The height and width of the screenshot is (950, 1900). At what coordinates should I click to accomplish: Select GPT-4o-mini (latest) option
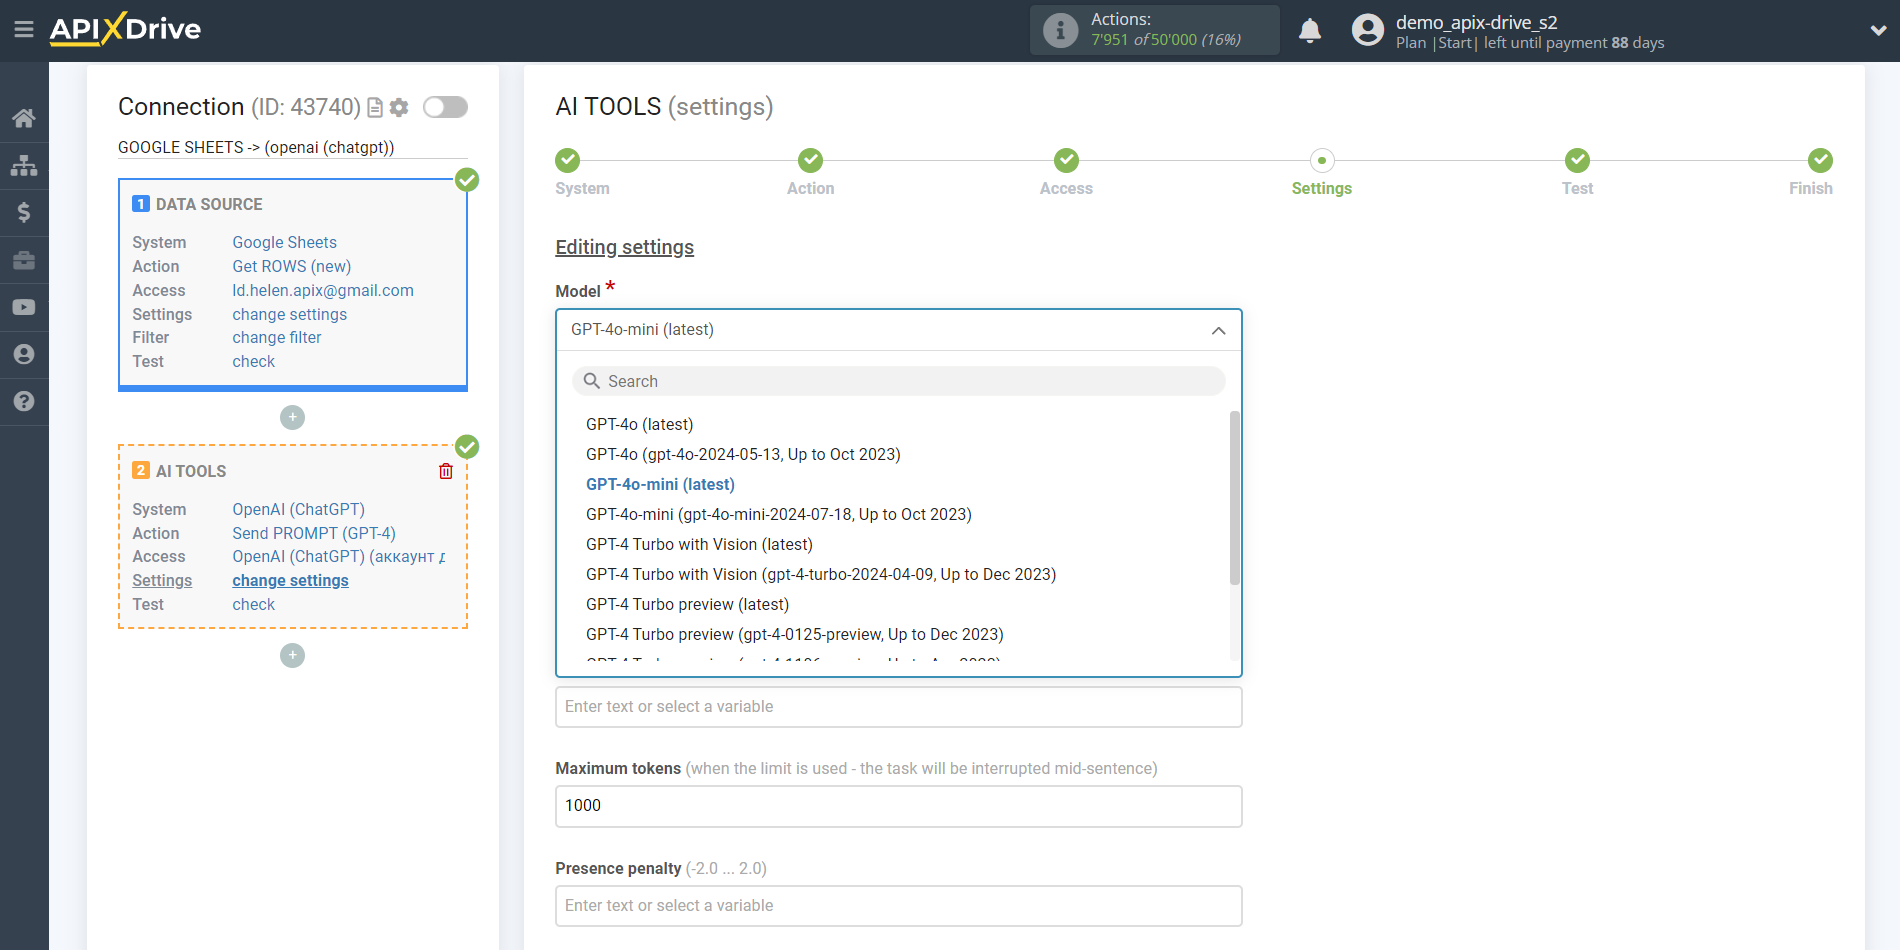click(660, 484)
